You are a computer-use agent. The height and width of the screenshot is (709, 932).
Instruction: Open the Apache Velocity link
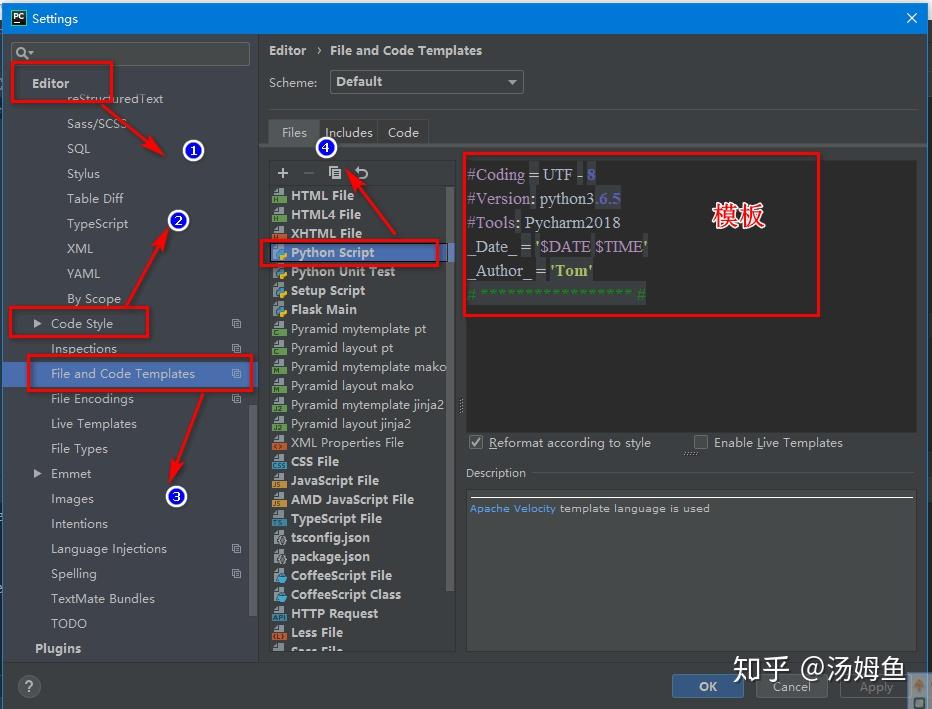click(x=512, y=509)
